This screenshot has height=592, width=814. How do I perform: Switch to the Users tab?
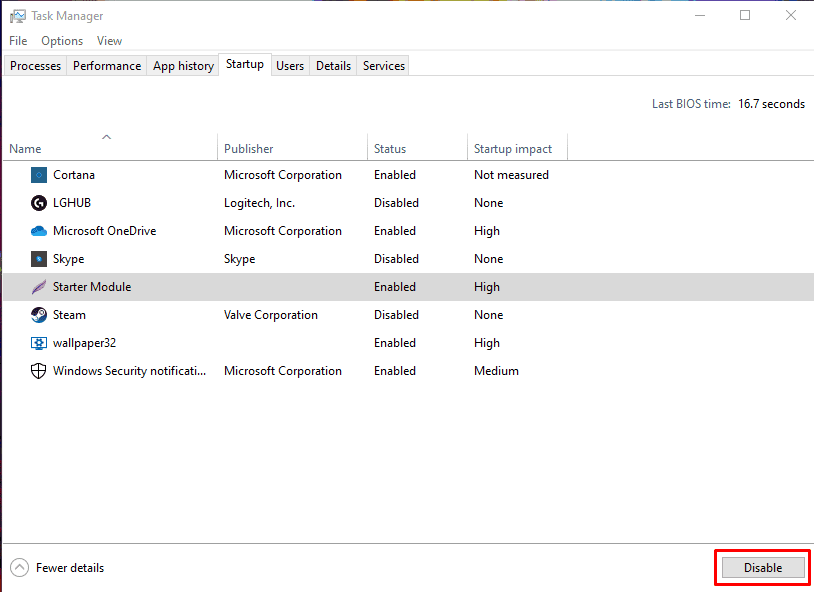click(290, 66)
